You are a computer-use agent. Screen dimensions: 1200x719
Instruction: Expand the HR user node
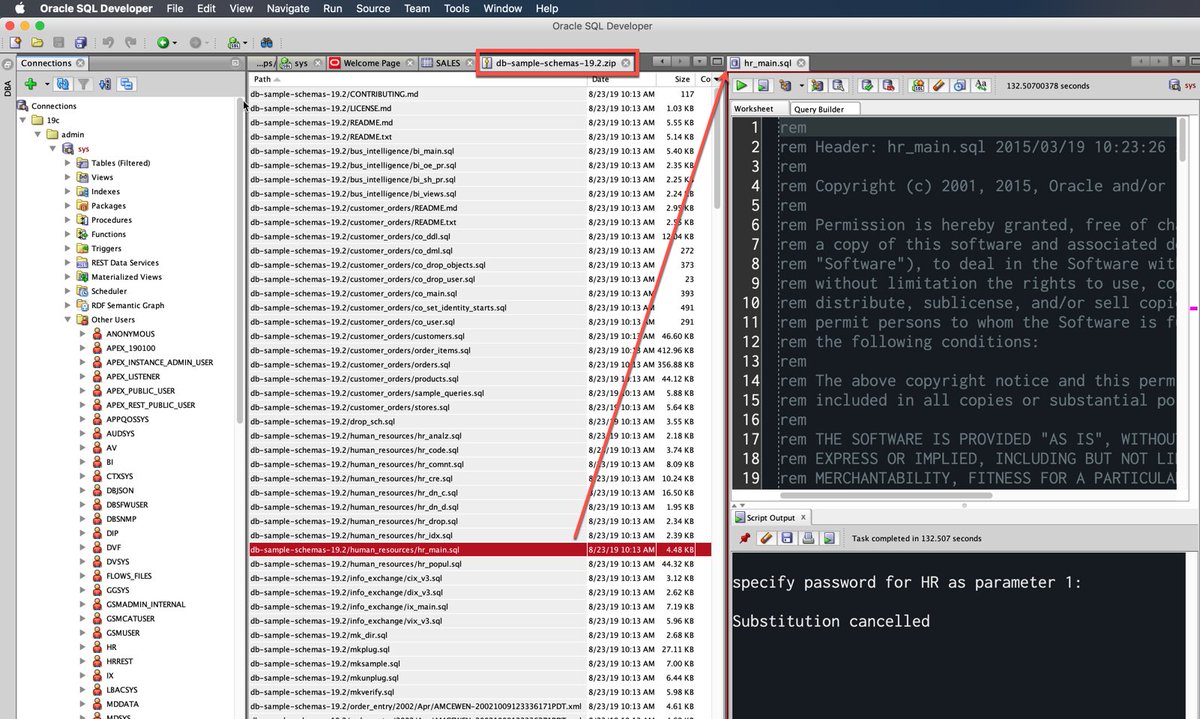83,647
